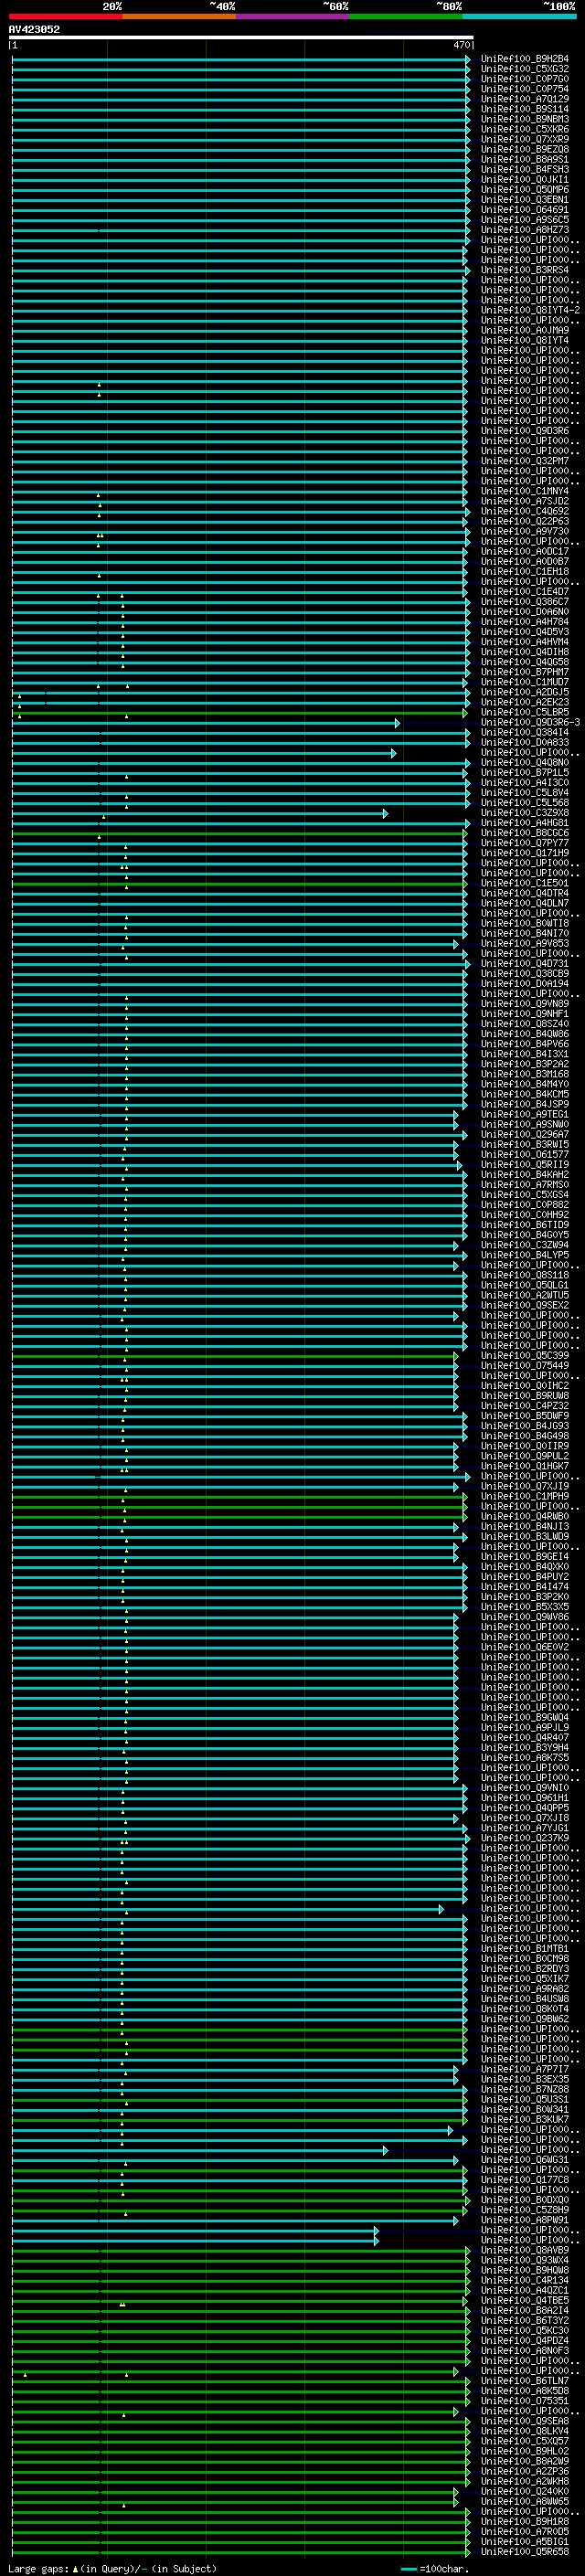Open hit UniRef100_B9H2B4
Viewport: 585px width, 2576px height.
[525, 59]
